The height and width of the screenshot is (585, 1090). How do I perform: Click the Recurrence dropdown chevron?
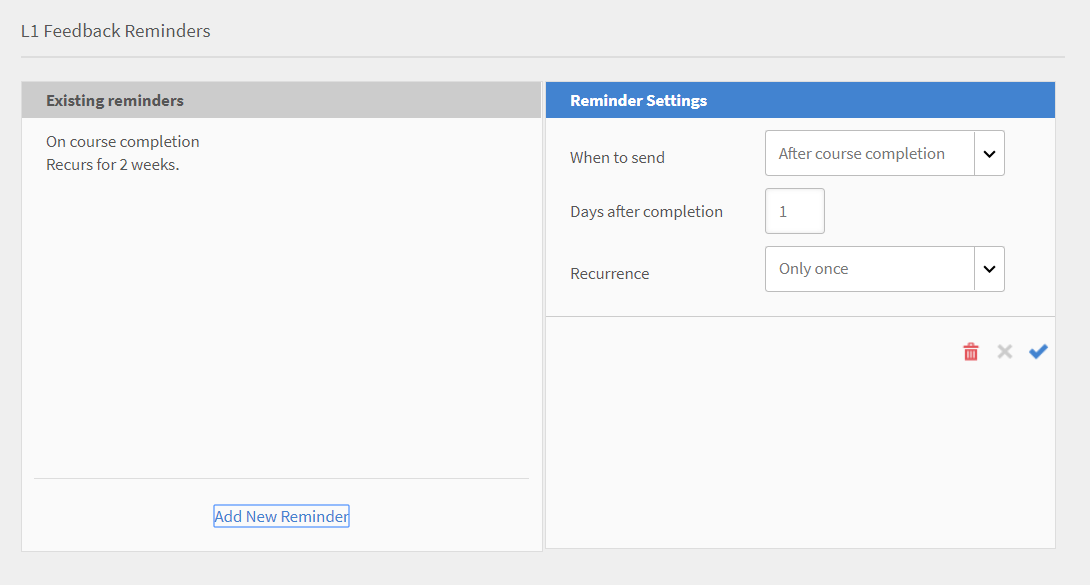(x=989, y=268)
